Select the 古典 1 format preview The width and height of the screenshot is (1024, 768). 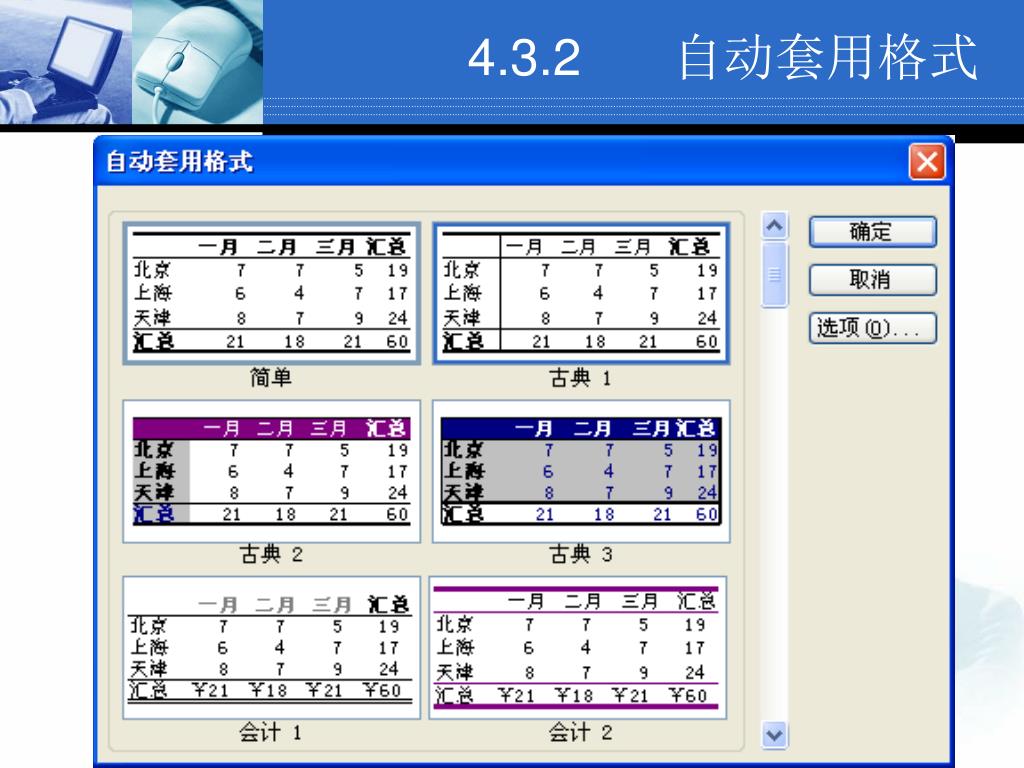coord(581,293)
